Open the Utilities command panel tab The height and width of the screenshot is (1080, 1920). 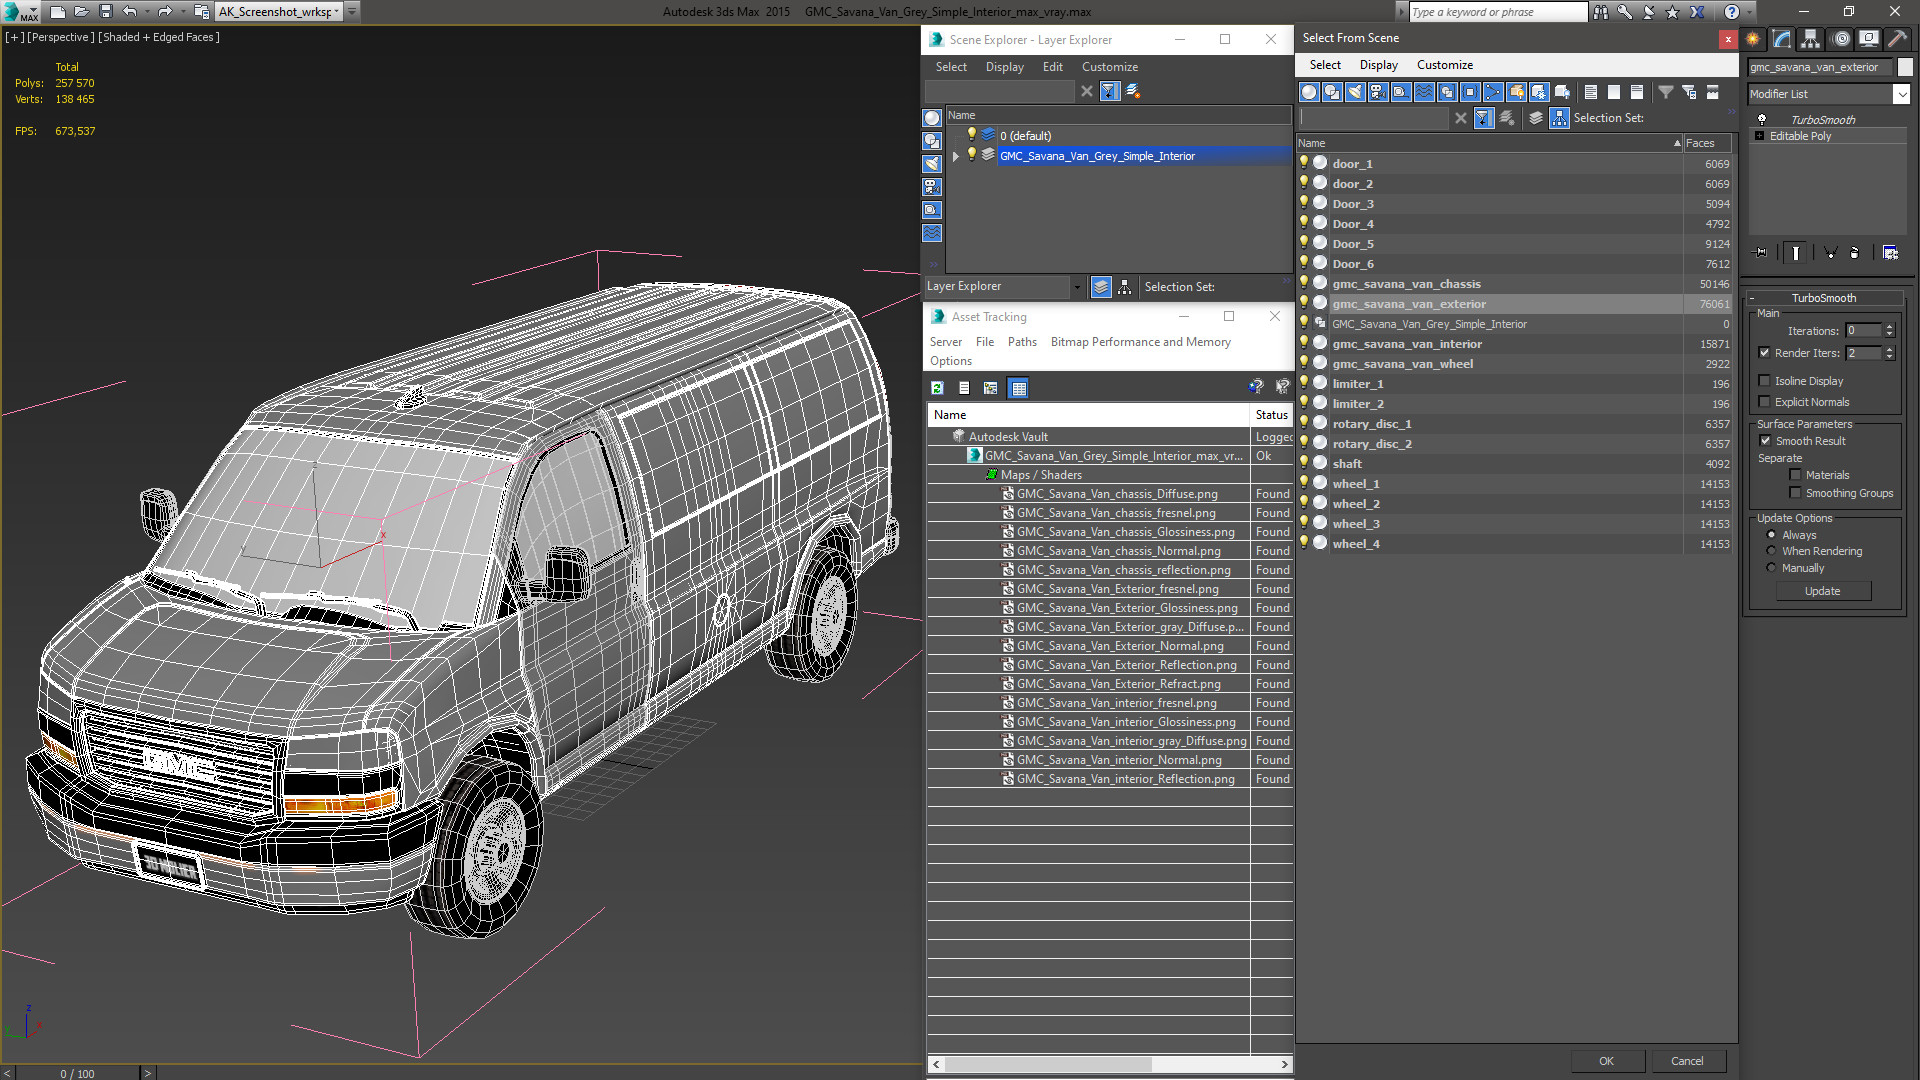coord(1897,39)
